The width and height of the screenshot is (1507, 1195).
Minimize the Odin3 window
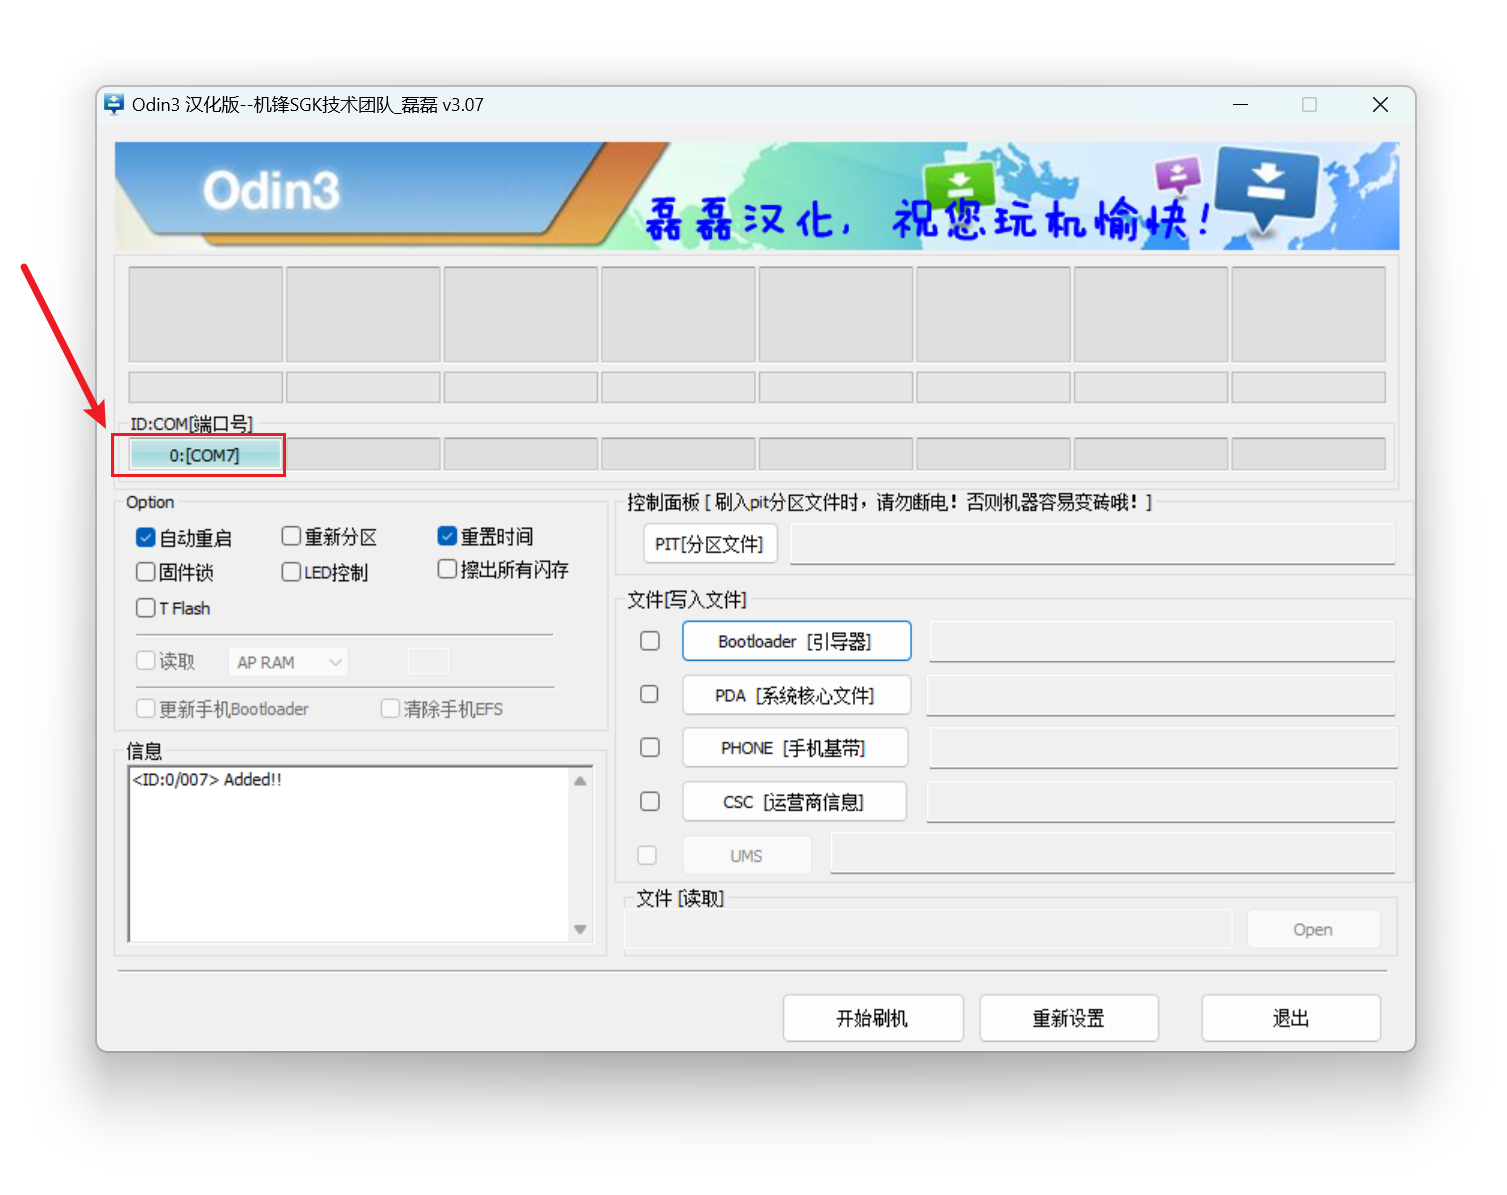pos(1240,104)
